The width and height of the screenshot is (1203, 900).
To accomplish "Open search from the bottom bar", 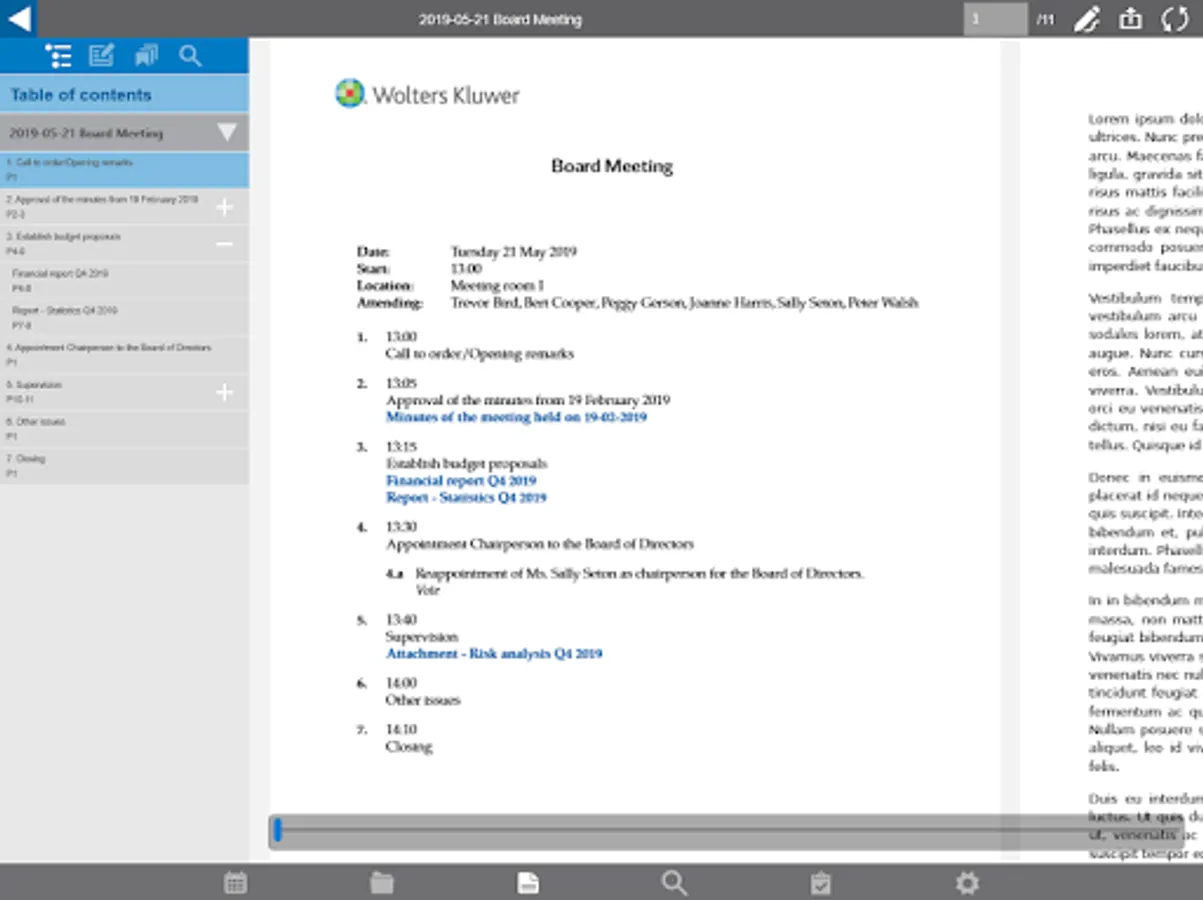I will click(x=674, y=882).
